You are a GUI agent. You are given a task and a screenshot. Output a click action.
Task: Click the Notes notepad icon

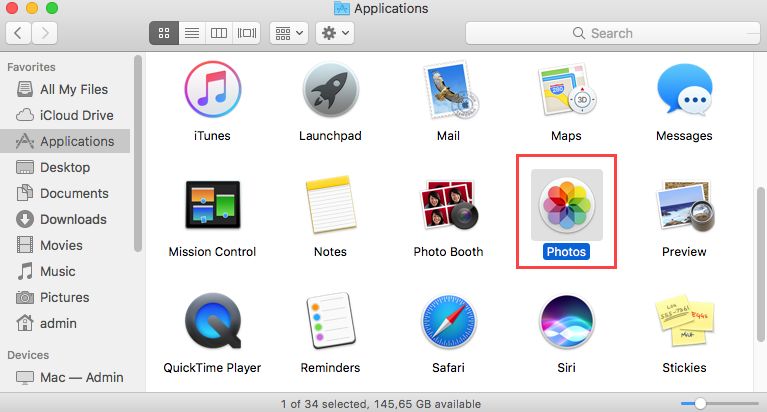click(x=331, y=205)
